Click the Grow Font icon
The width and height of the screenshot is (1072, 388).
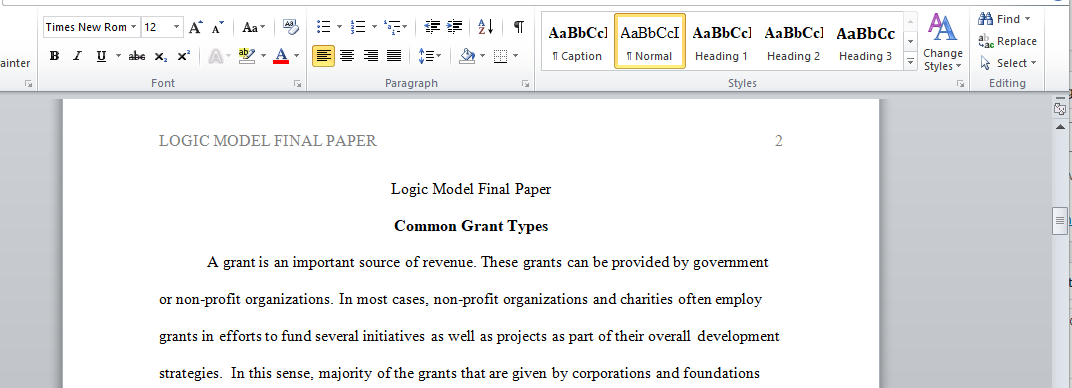[x=196, y=27]
